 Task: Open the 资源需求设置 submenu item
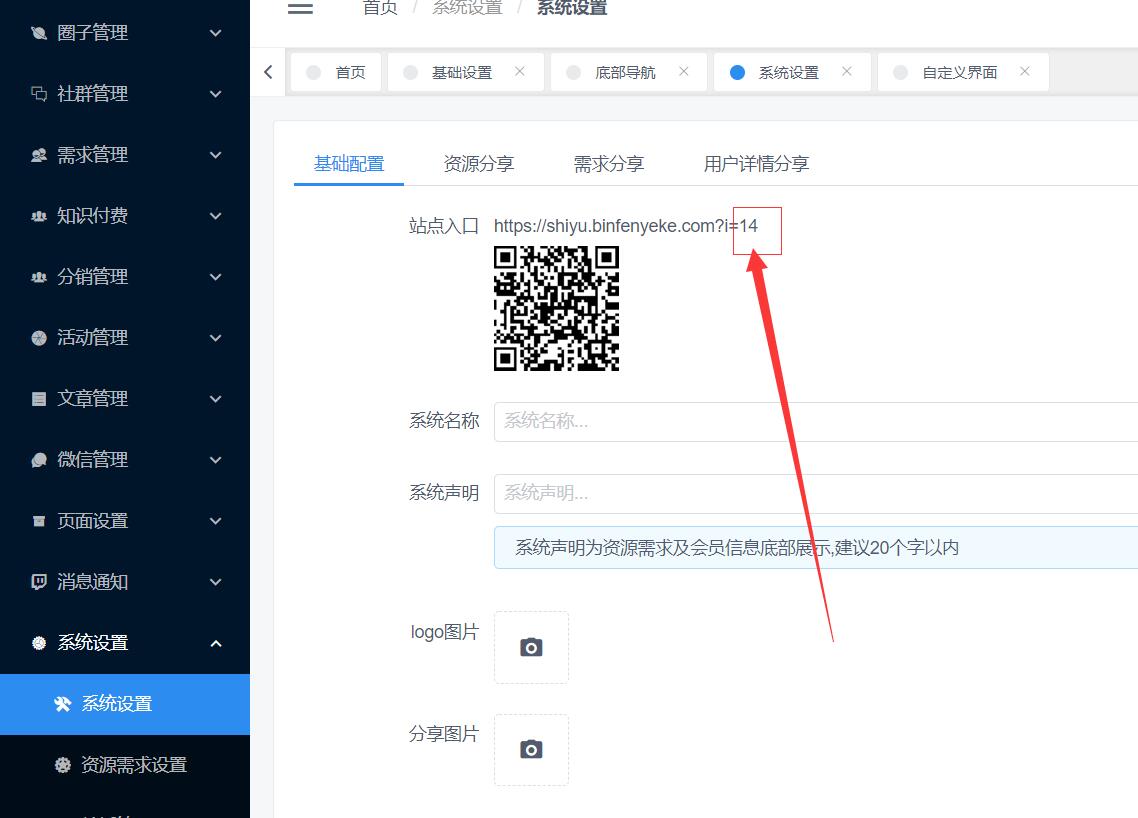(x=125, y=765)
